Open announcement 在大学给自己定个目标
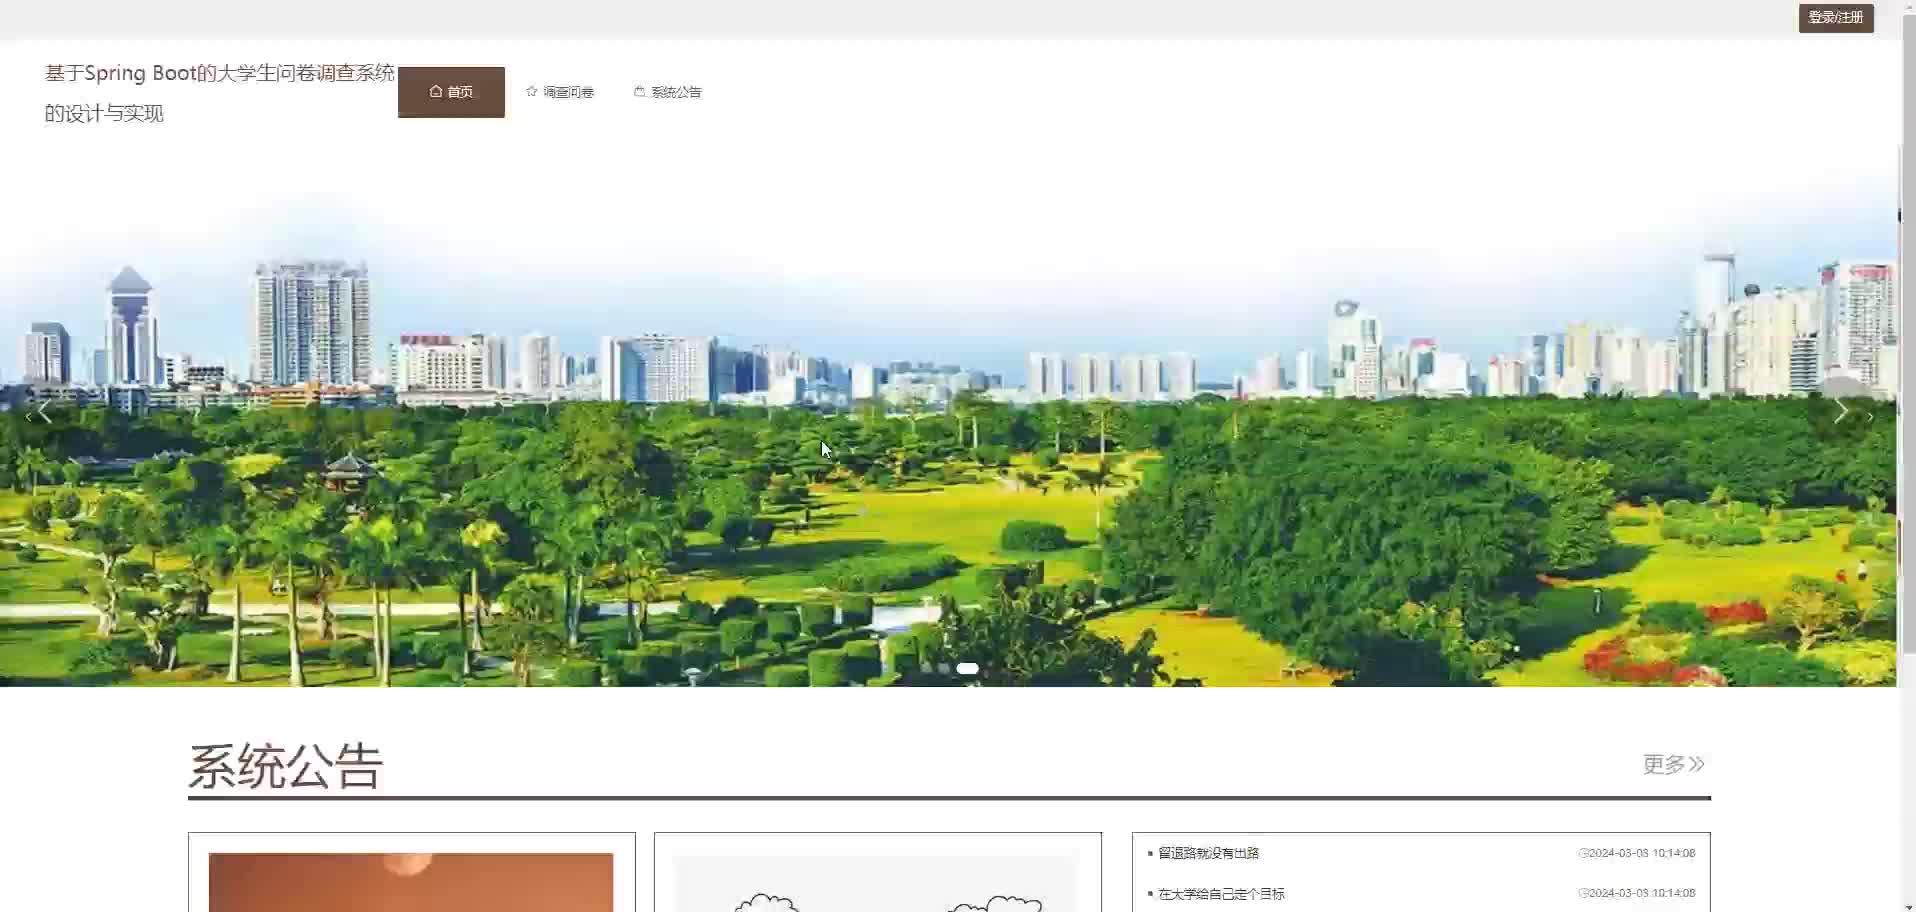Viewport: 1916px width, 912px height. (1221, 894)
